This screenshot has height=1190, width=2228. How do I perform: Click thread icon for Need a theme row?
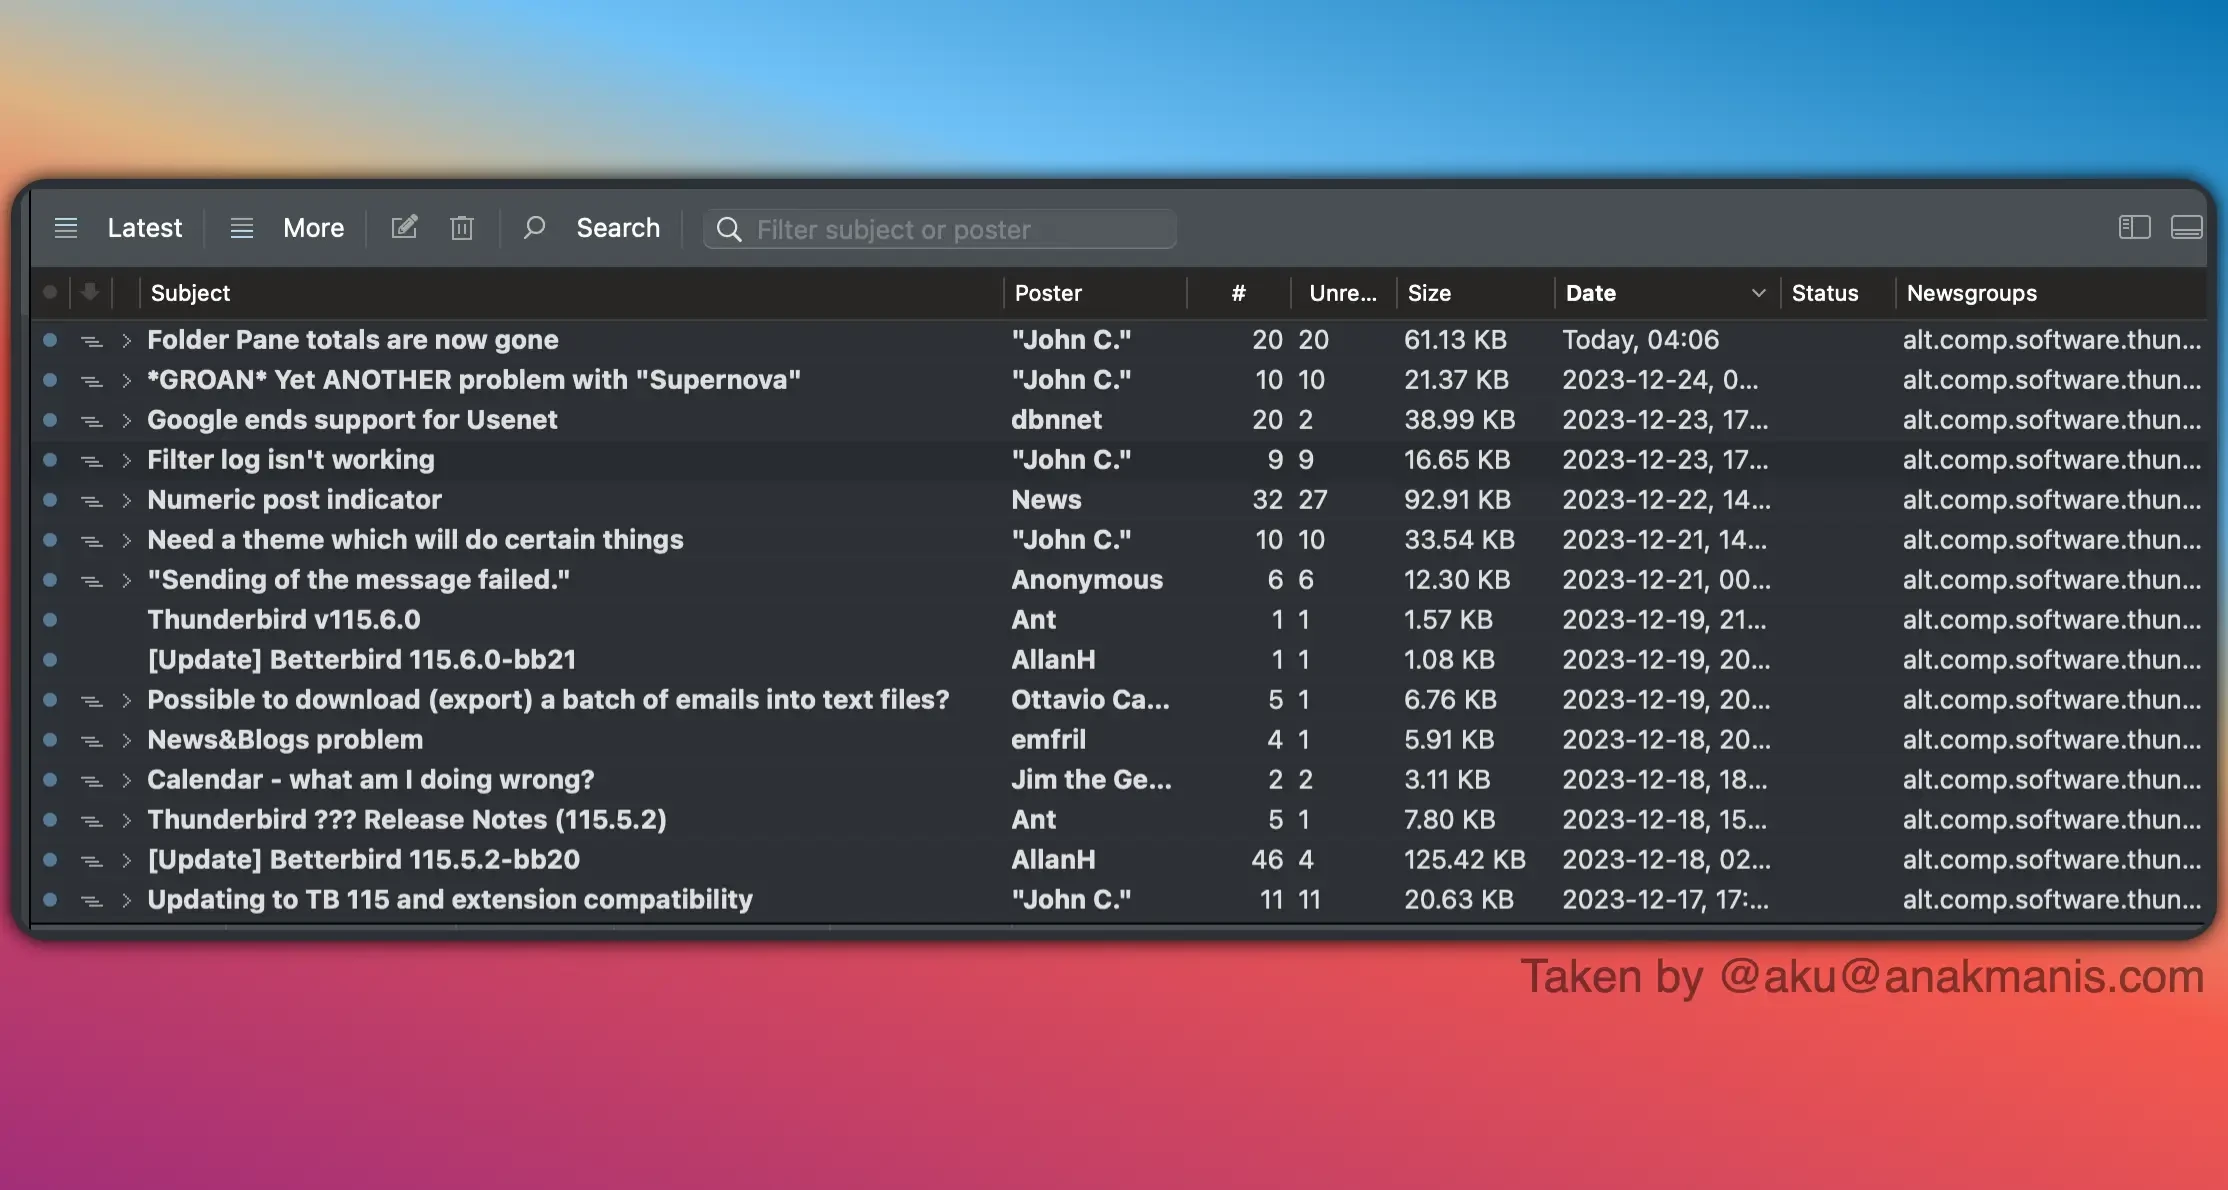91,541
